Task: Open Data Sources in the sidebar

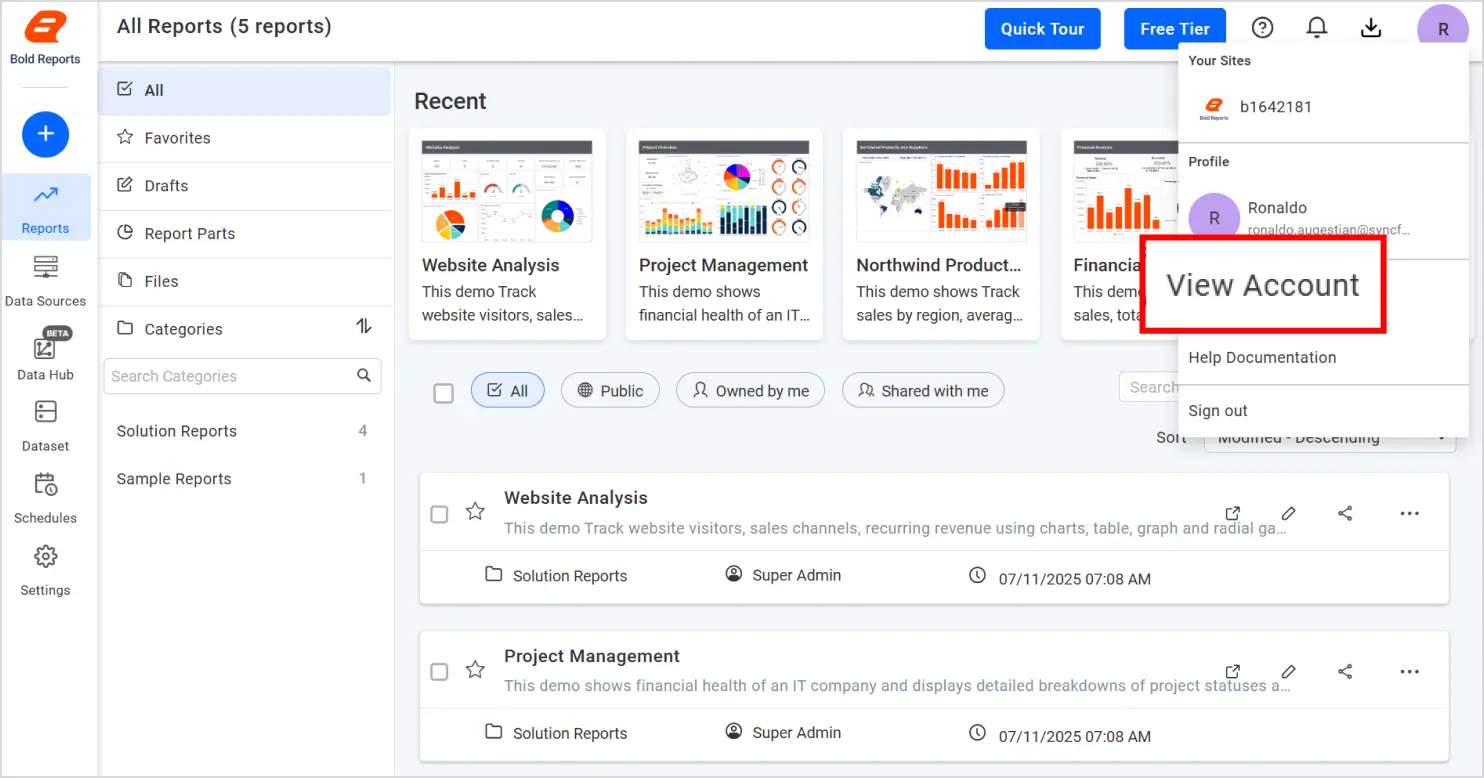Action: (x=45, y=281)
